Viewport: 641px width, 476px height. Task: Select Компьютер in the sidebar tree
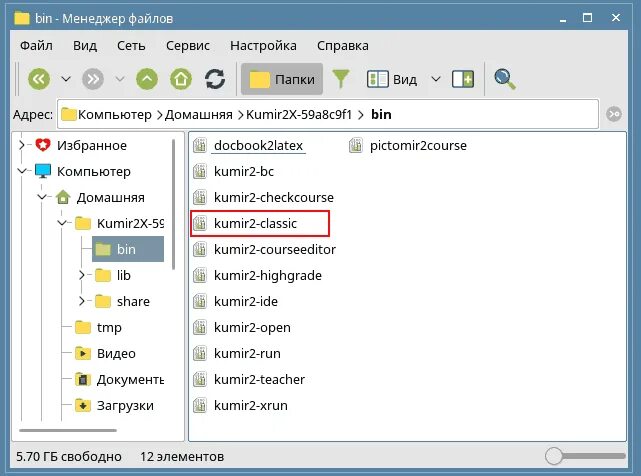coord(94,171)
